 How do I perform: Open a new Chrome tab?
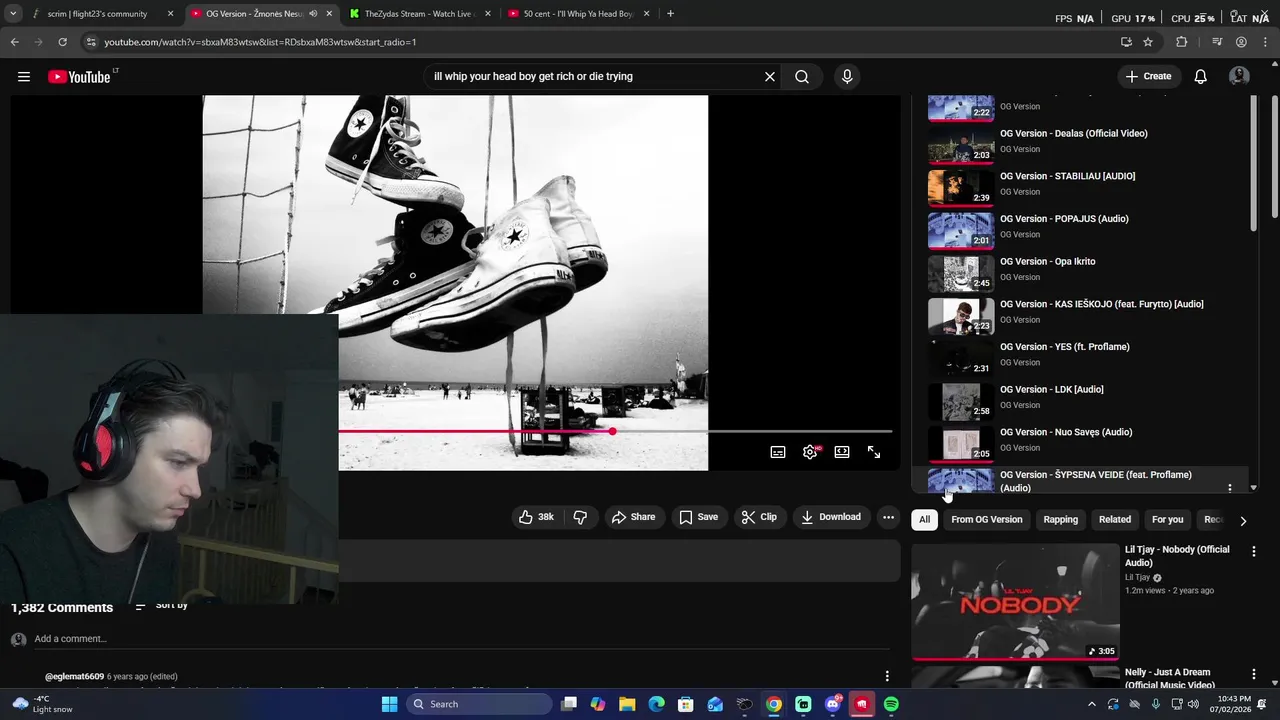(670, 14)
